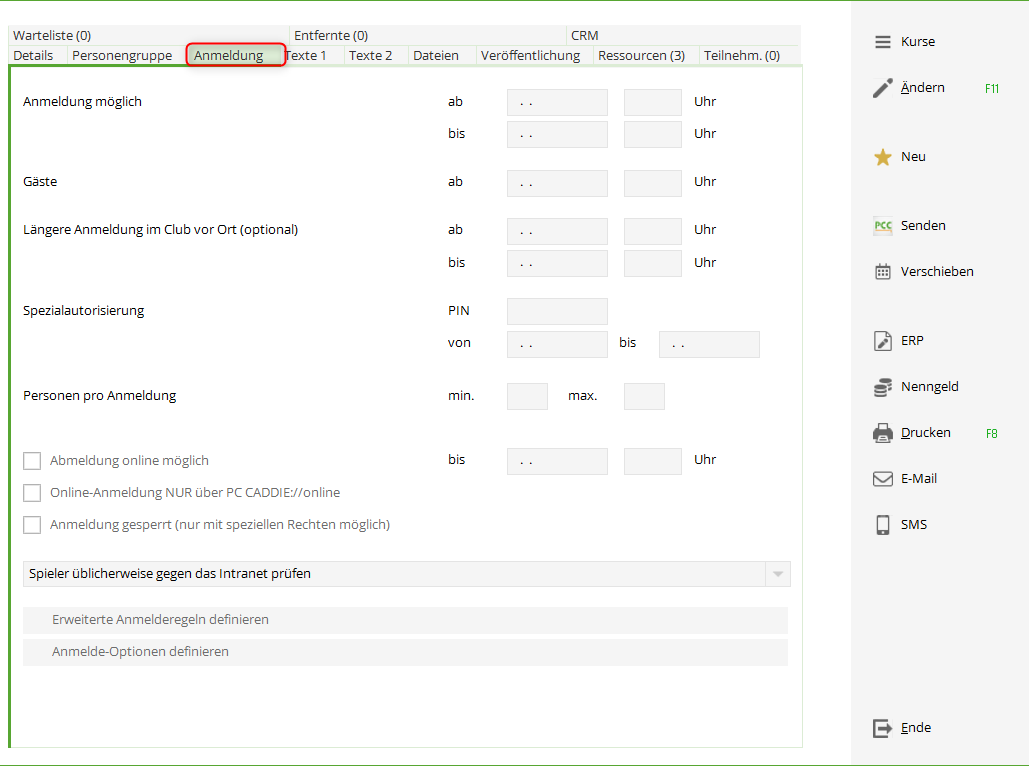This screenshot has height=766, width=1029.
Task: Send message via E-Mail envelope icon
Action: (x=882, y=479)
